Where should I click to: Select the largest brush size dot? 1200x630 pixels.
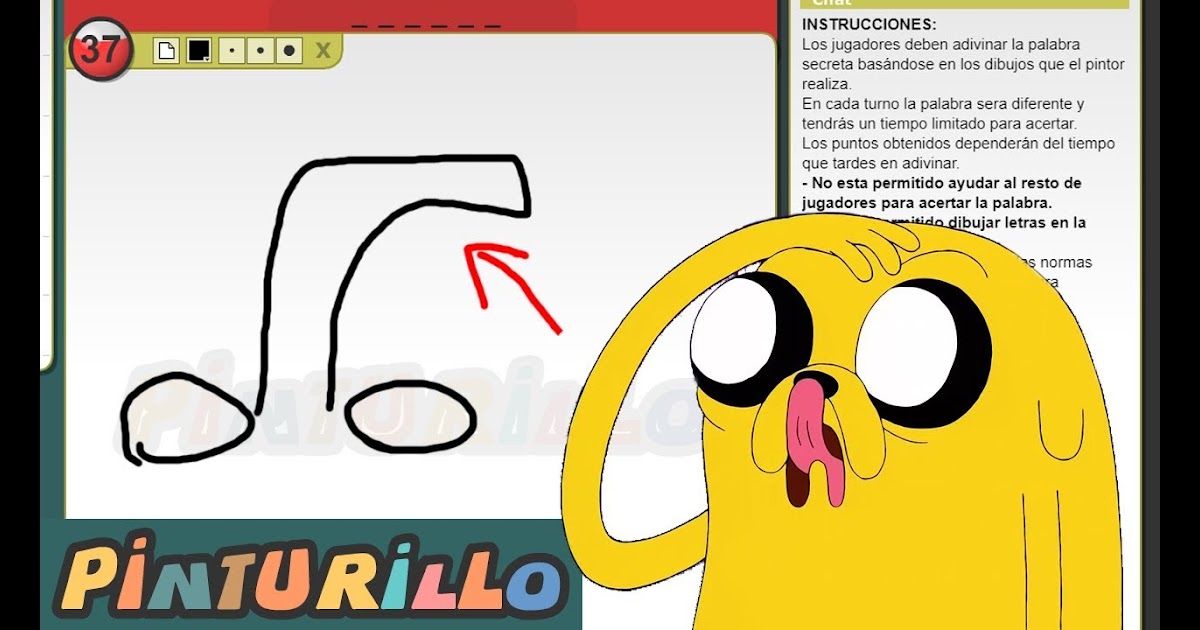point(289,50)
